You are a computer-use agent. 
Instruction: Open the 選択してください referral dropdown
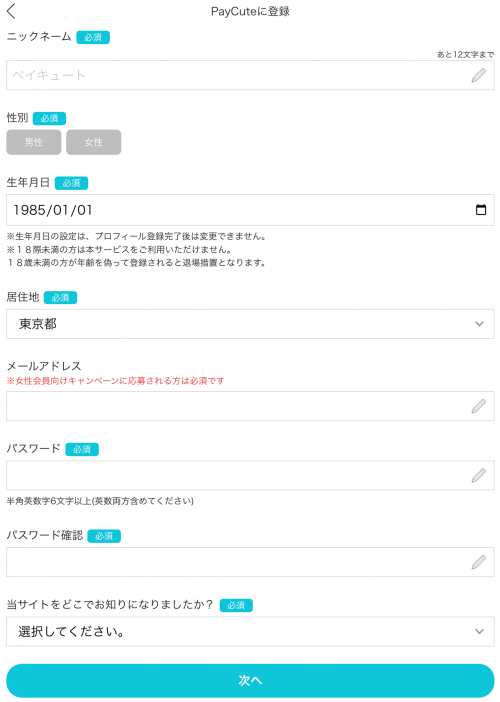tap(250, 631)
